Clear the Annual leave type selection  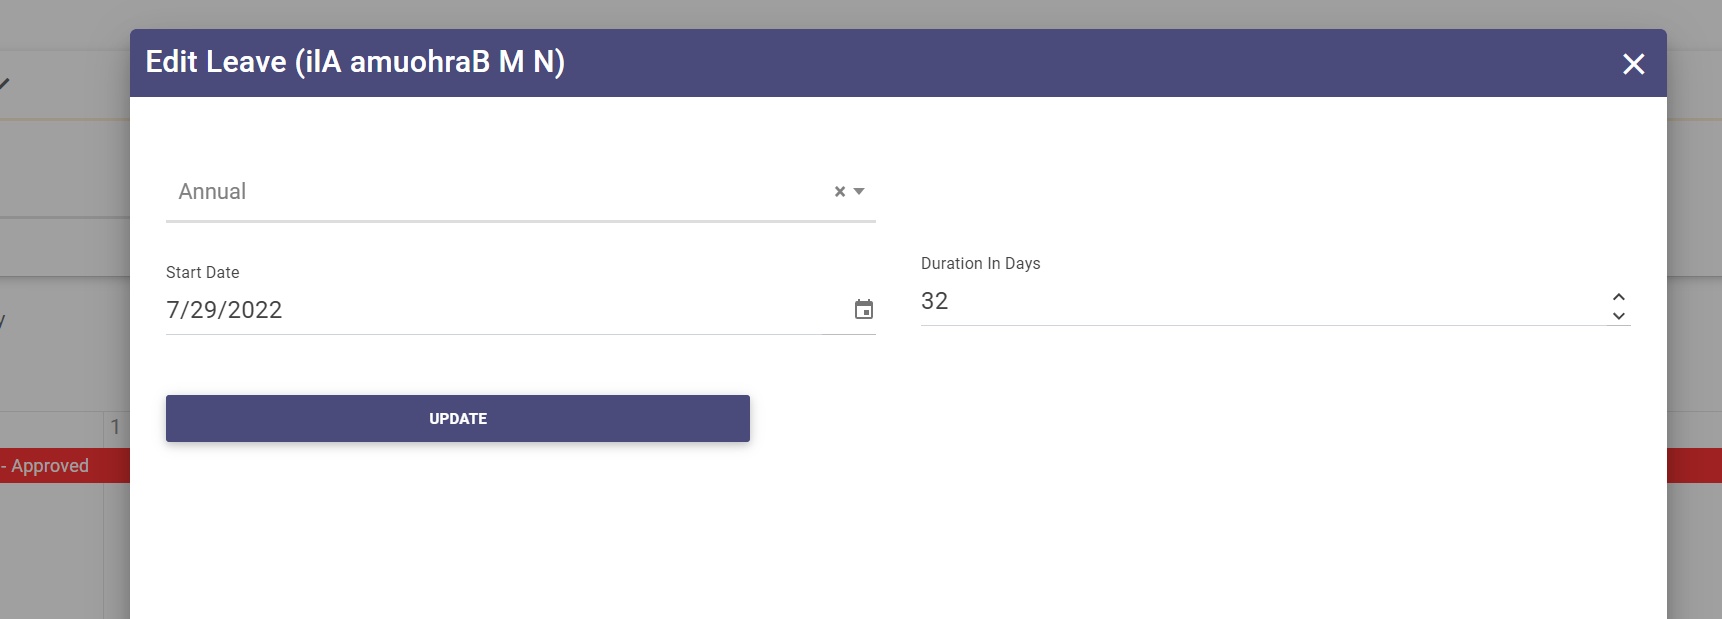840,192
